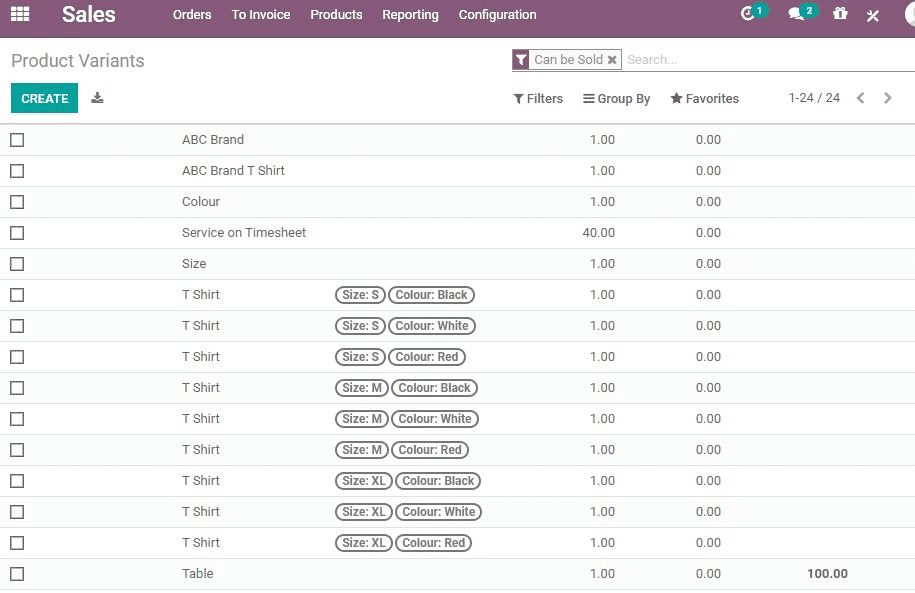Open the Reporting menu
The height and width of the screenshot is (593, 915).
pos(410,15)
